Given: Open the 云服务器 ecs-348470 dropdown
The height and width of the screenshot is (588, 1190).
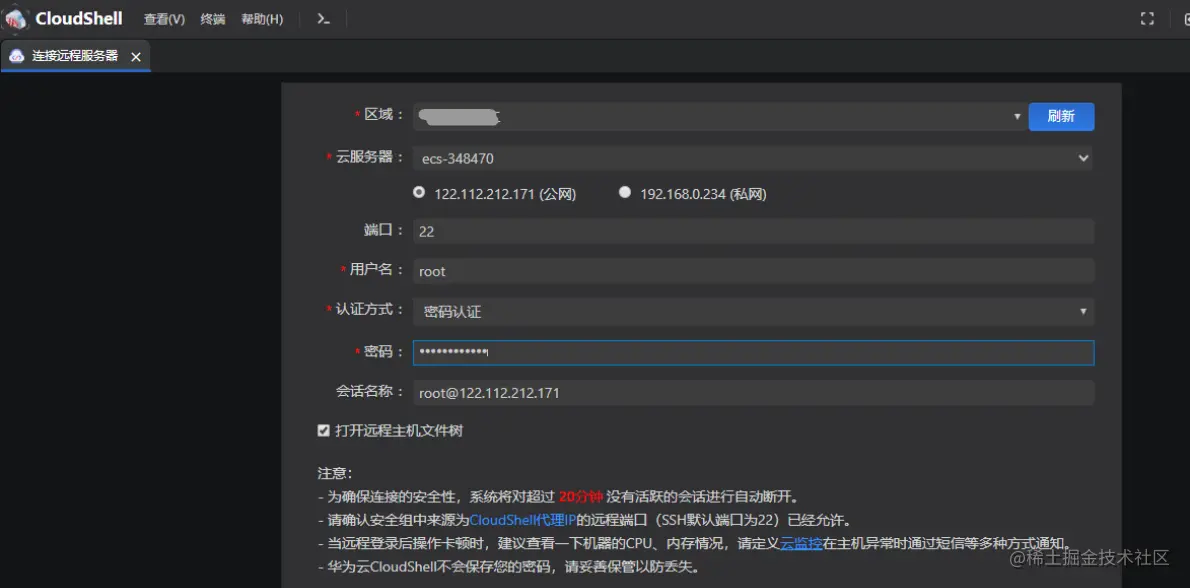Looking at the screenshot, I should 753,158.
